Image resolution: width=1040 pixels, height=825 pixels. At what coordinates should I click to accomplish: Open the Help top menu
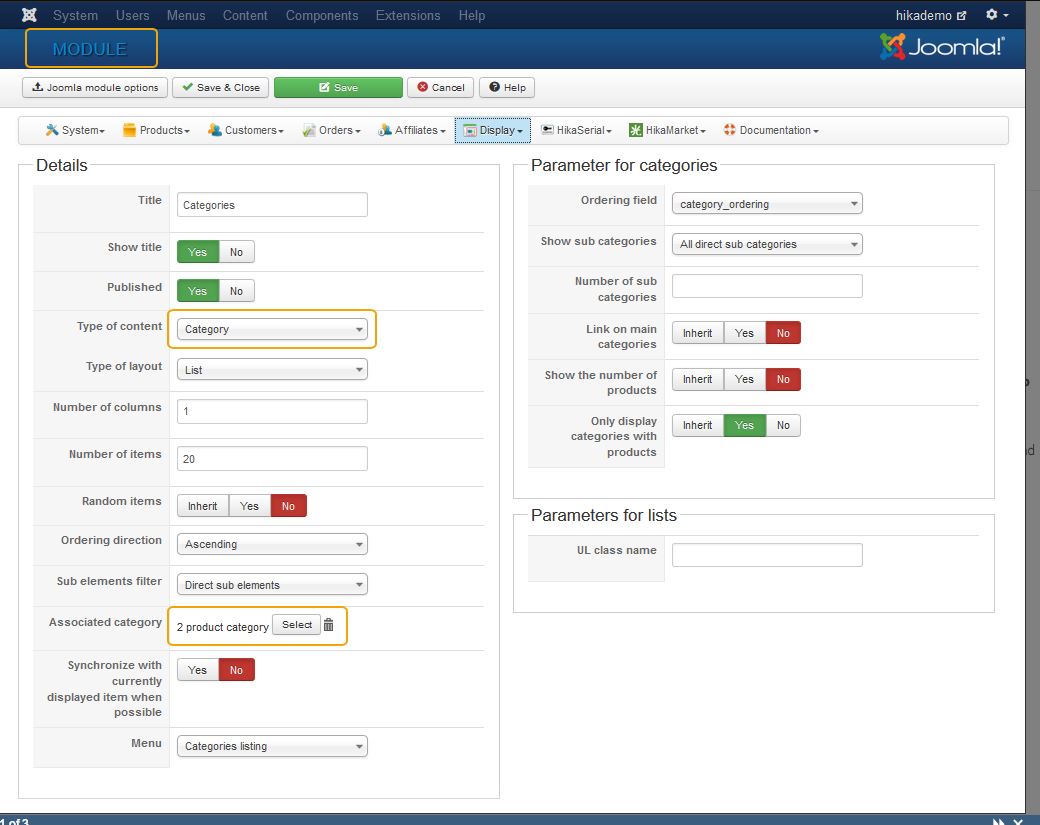pyautogui.click(x=472, y=15)
